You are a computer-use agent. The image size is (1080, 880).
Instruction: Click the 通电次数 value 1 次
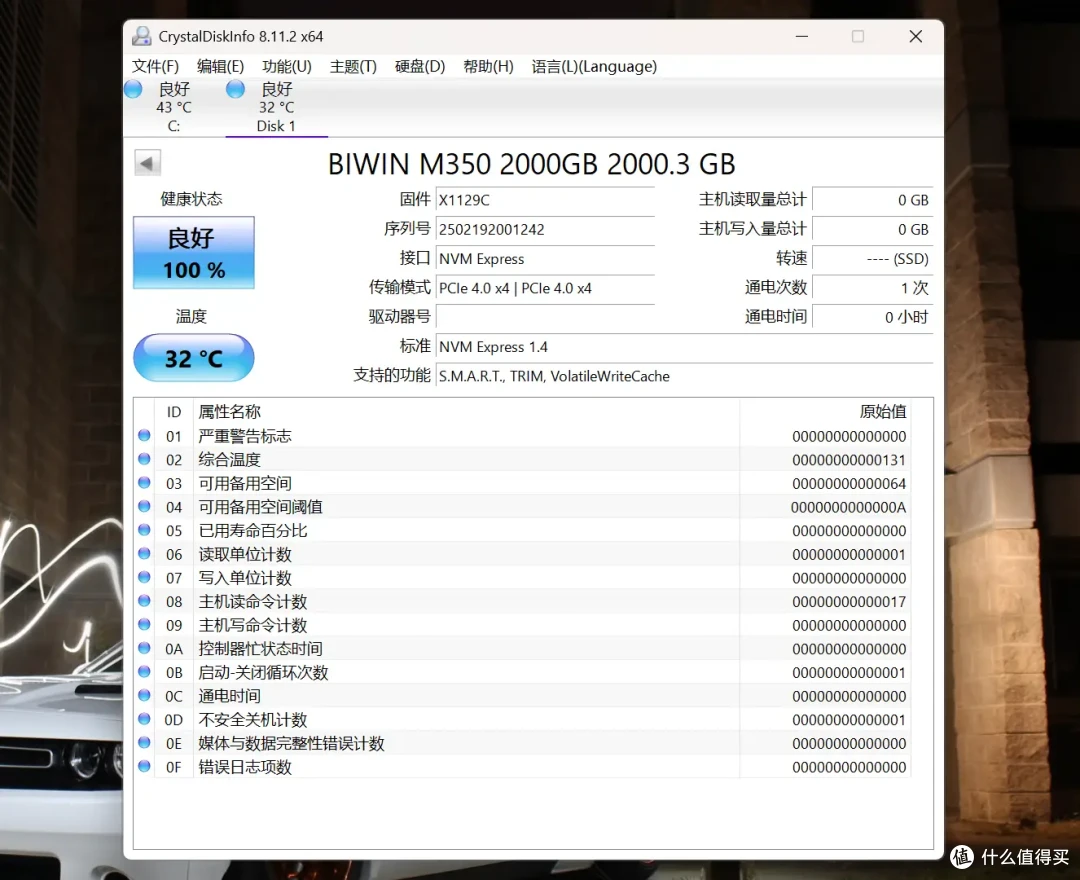[x=873, y=289]
